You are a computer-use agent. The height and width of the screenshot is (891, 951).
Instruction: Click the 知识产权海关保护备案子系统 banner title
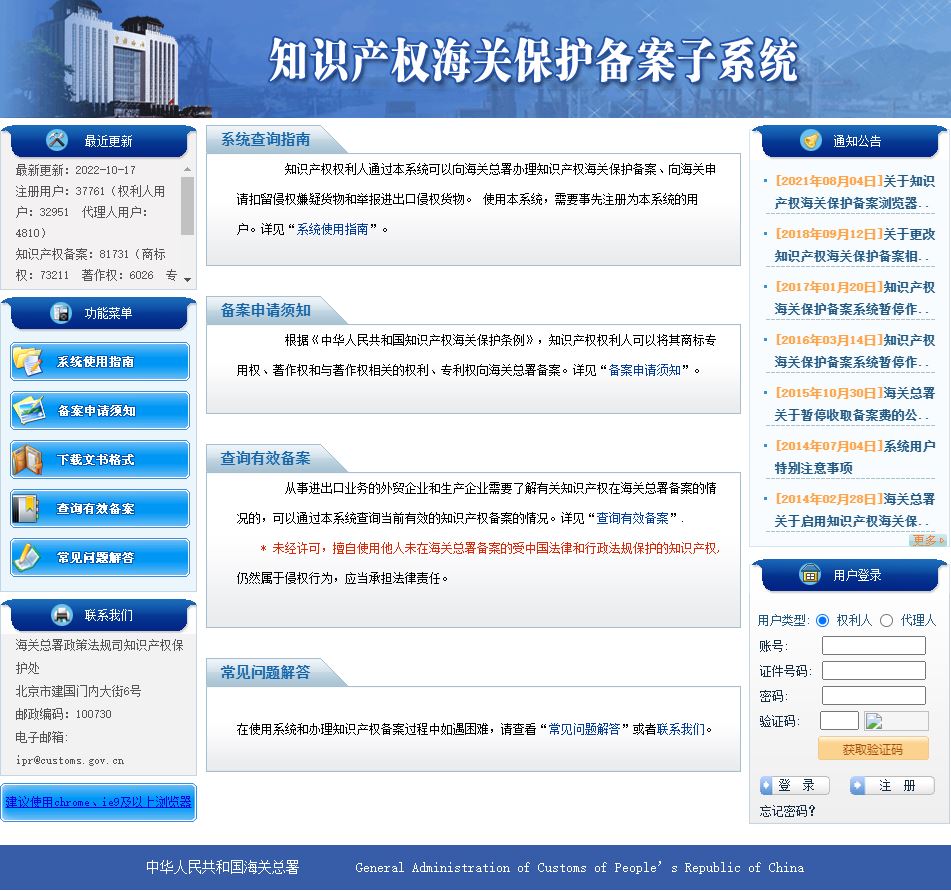(533, 59)
